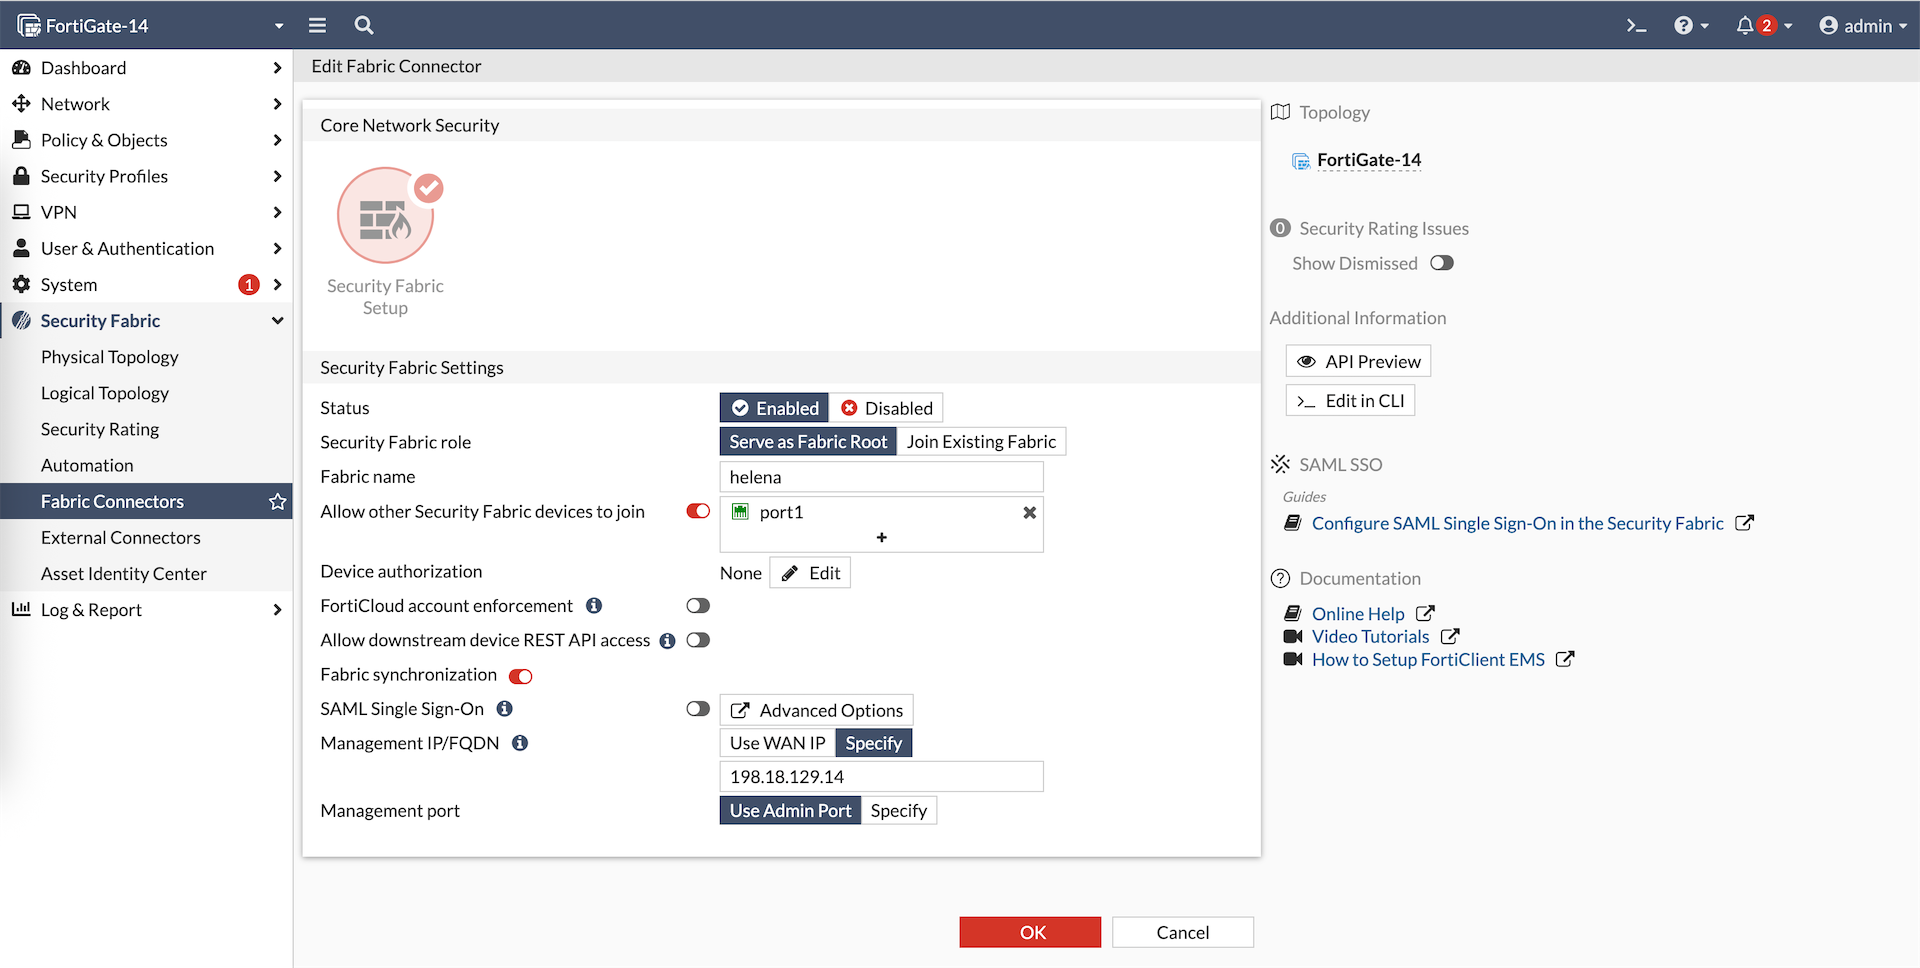Go to Physical Topology page
Screen dimensions: 1920x968
110,357
